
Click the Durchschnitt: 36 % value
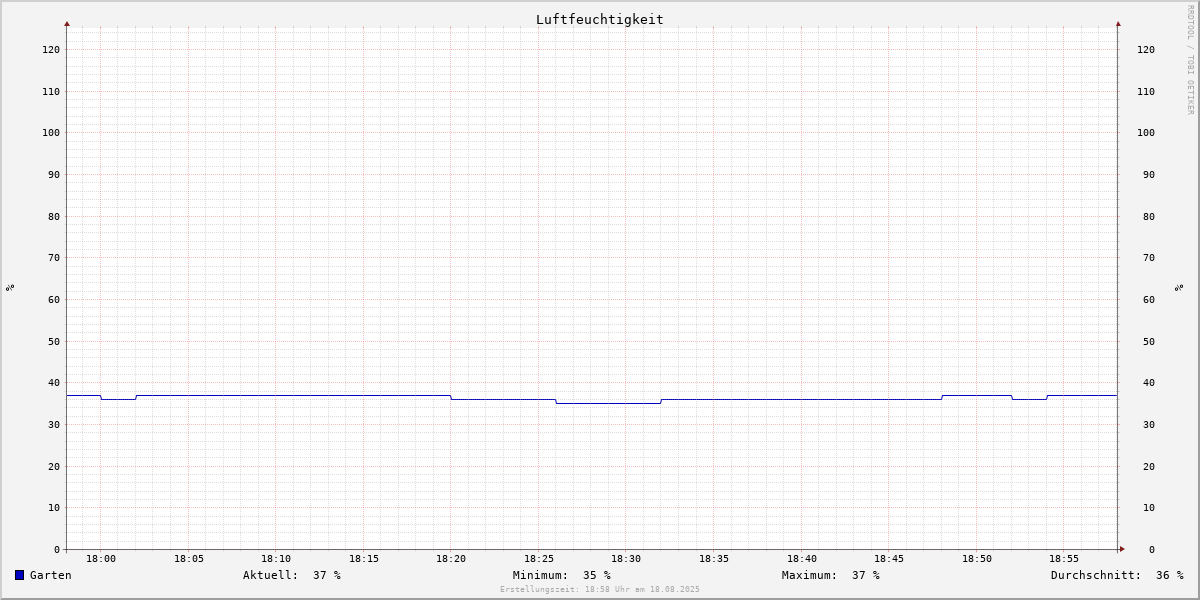pos(1117,575)
